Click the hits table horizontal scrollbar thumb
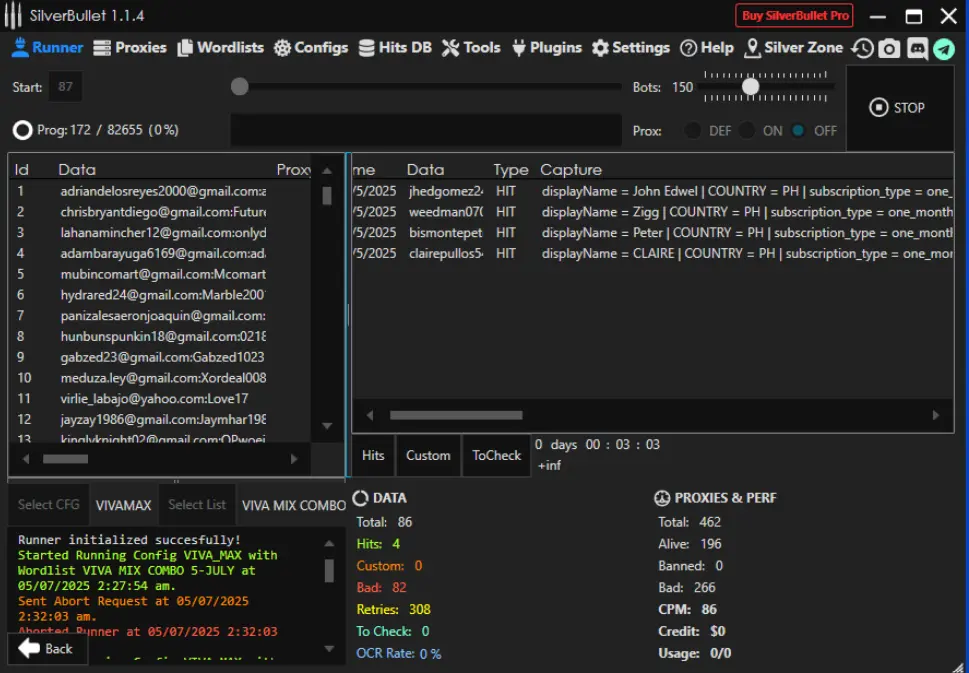The width and height of the screenshot is (969, 673). click(x=456, y=415)
